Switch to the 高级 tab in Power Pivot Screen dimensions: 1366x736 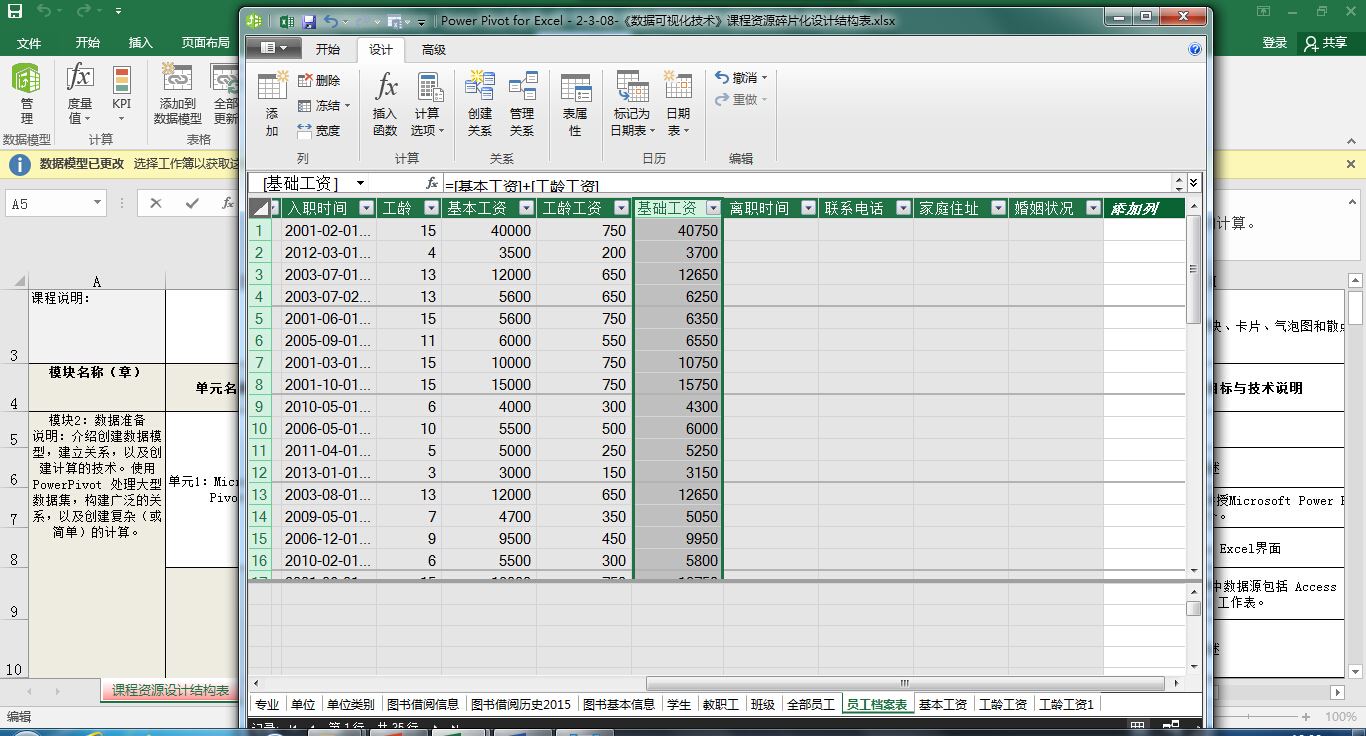(x=434, y=49)
